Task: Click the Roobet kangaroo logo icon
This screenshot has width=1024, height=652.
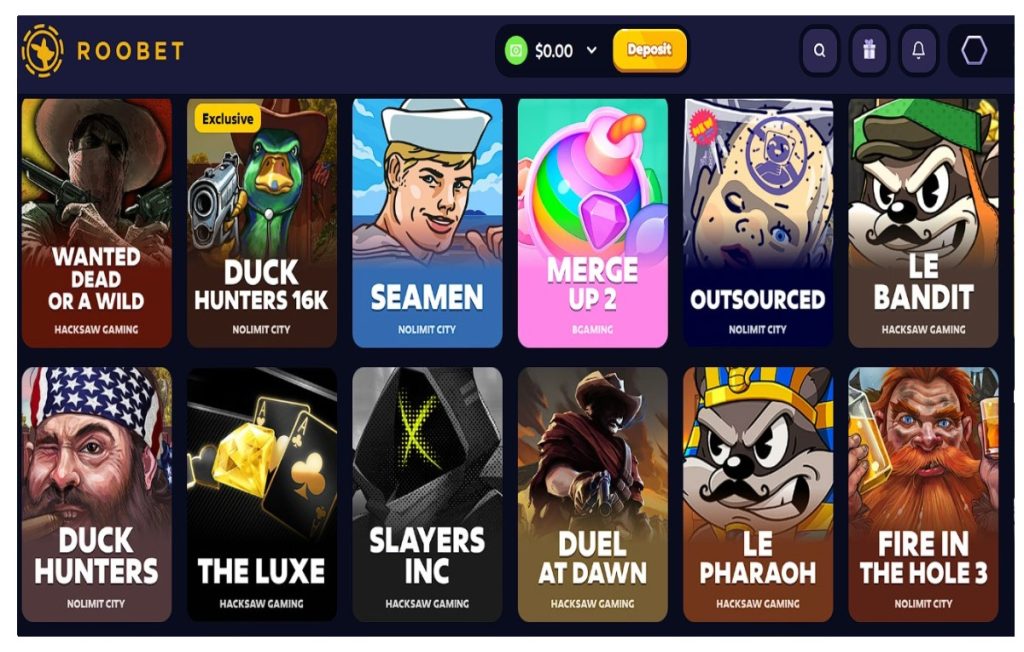Action: coord(42,50)
